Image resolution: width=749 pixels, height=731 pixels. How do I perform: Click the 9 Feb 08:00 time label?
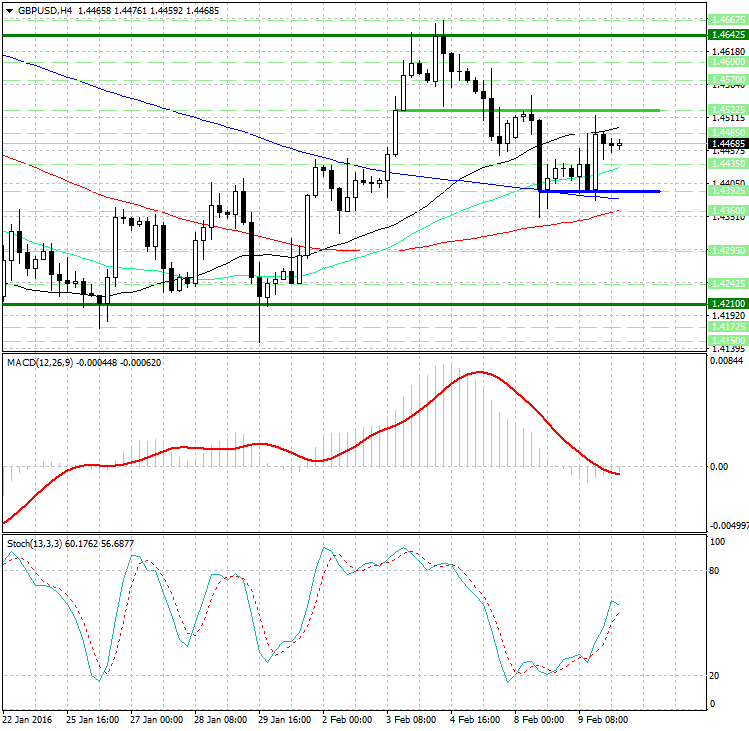[603, 720]
